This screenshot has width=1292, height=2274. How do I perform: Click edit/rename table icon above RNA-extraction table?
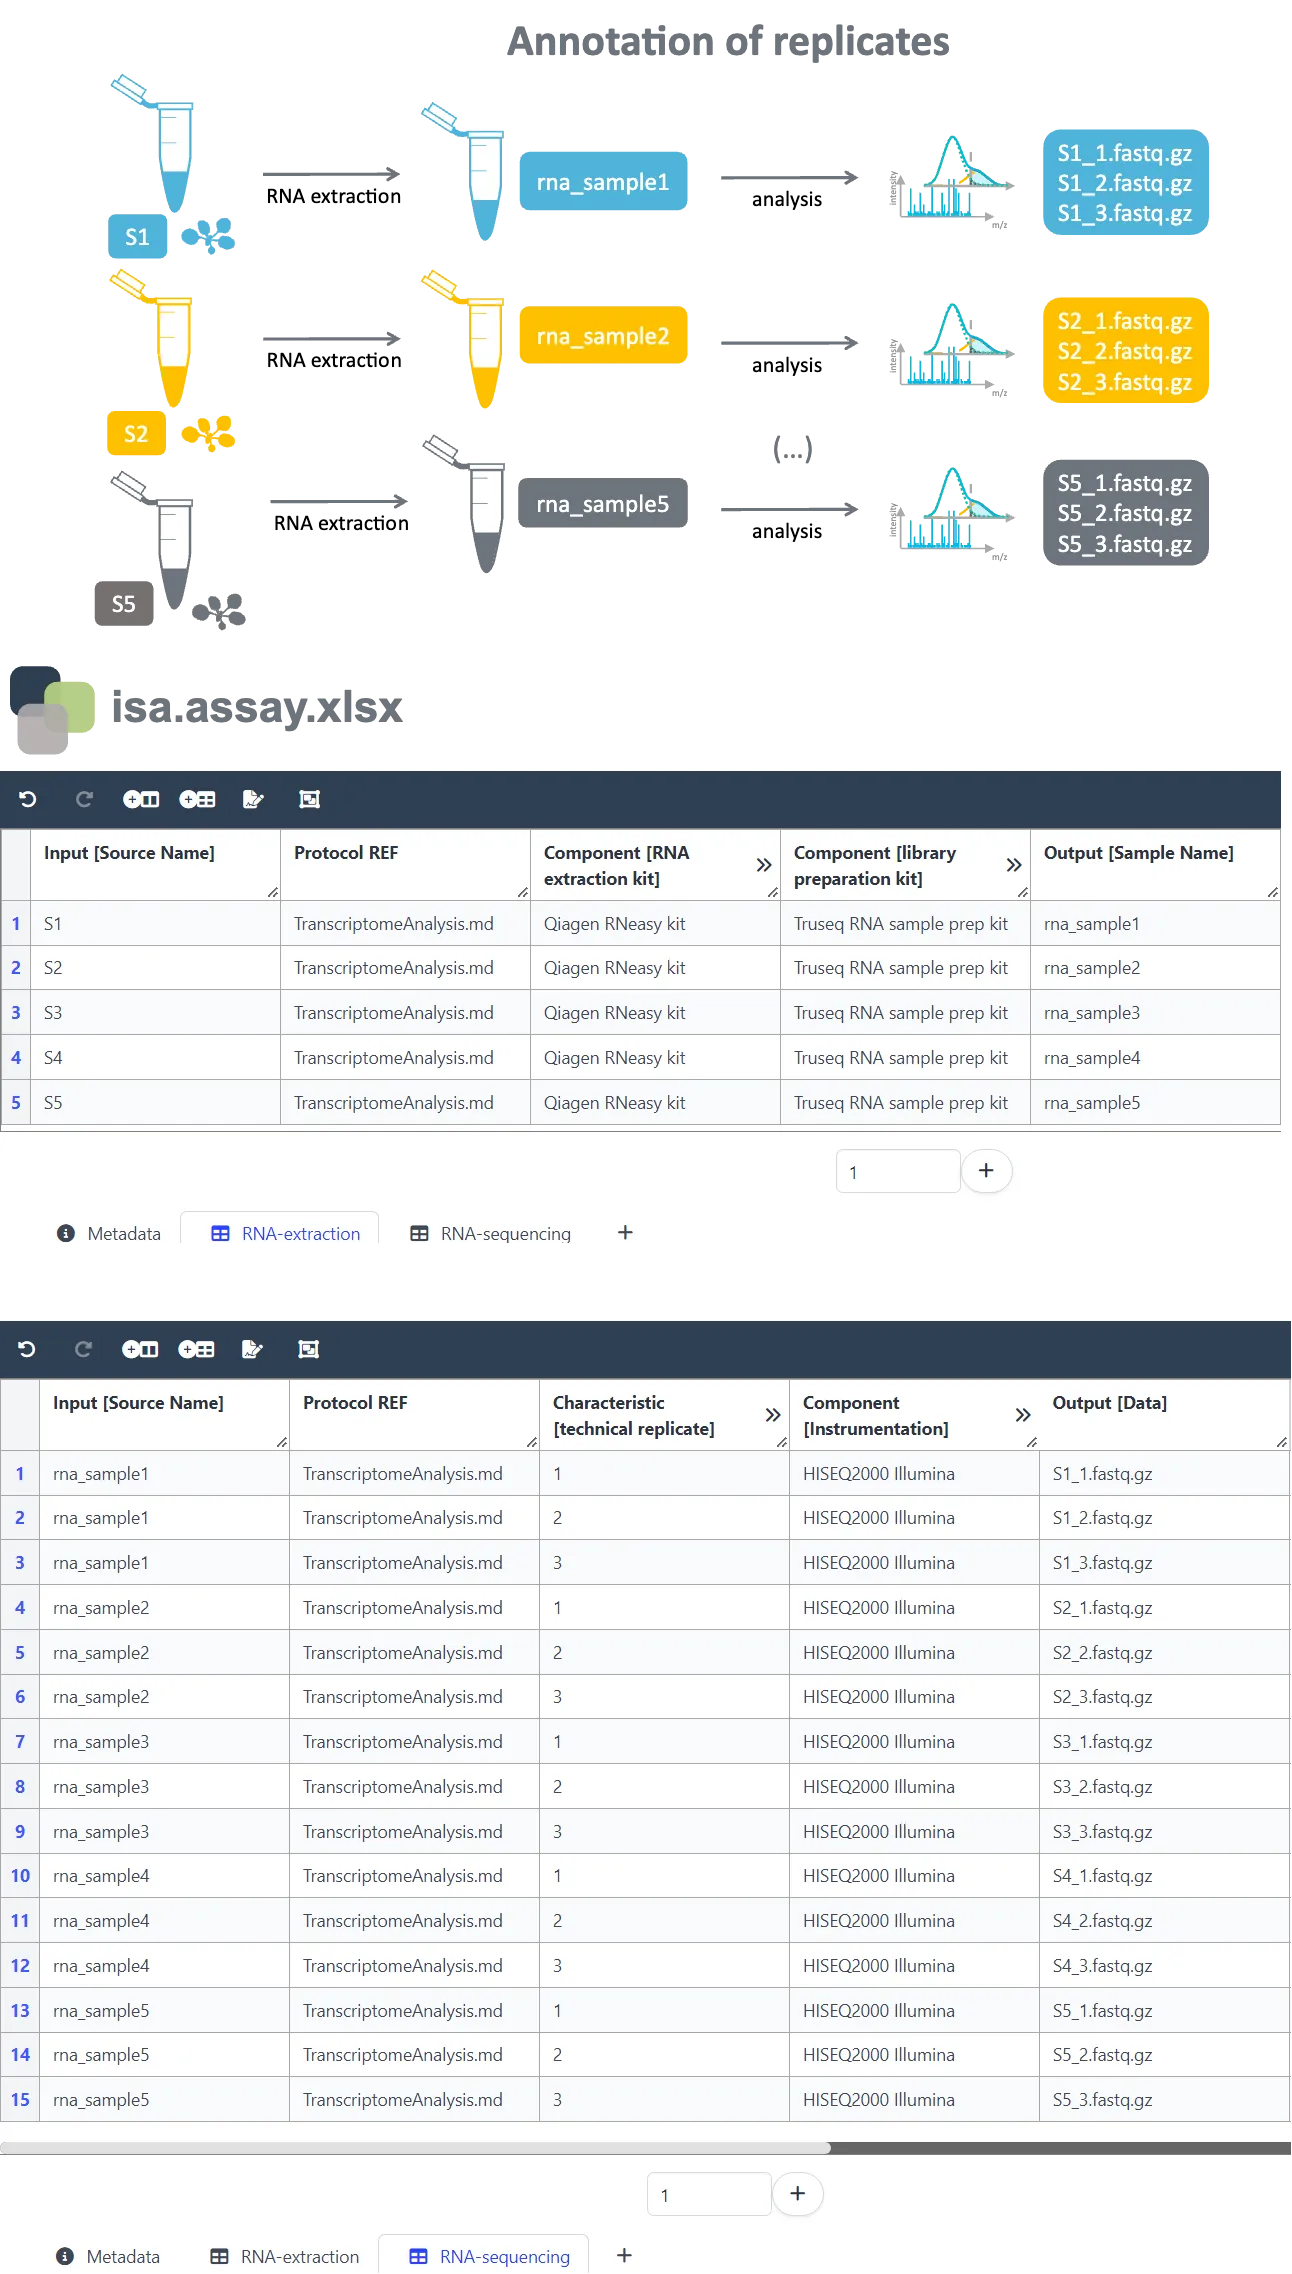point(253,799)
